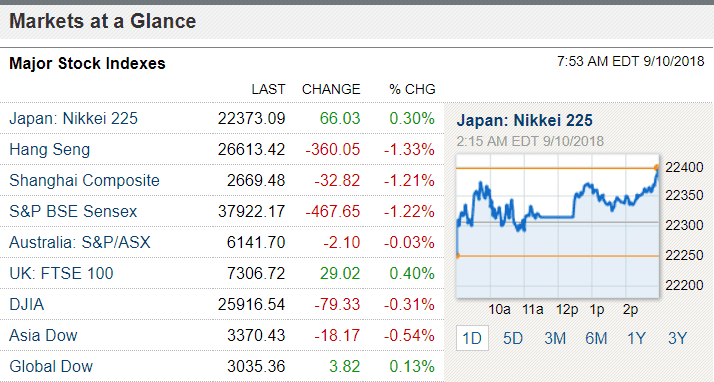Screen dimensions: 714x382
Task: Open the Asia Dow index link
Action: [43, 335]
